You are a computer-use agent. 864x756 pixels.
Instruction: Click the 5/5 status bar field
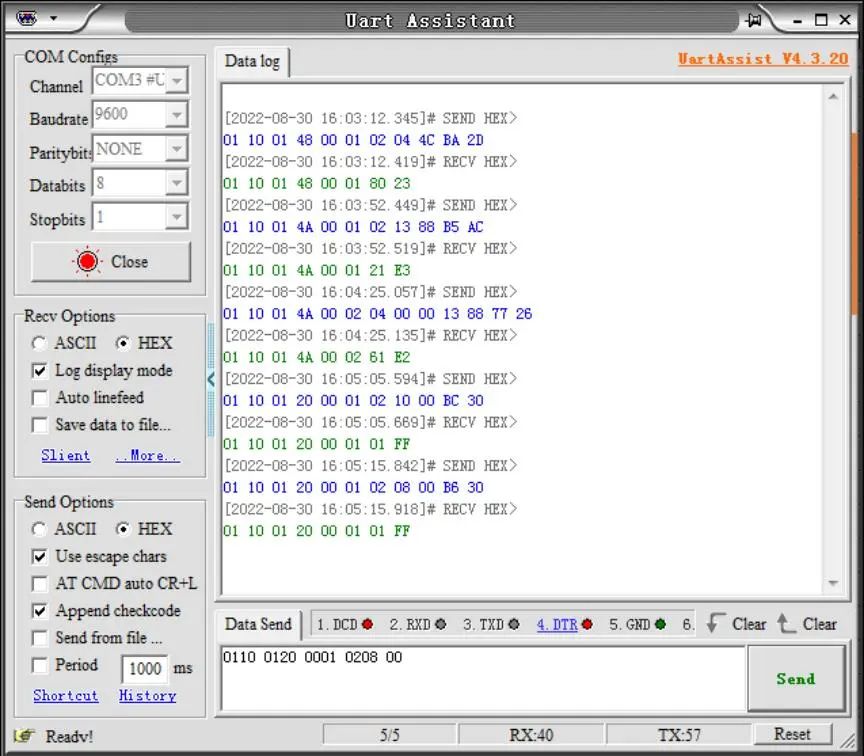tap(390, 735)
